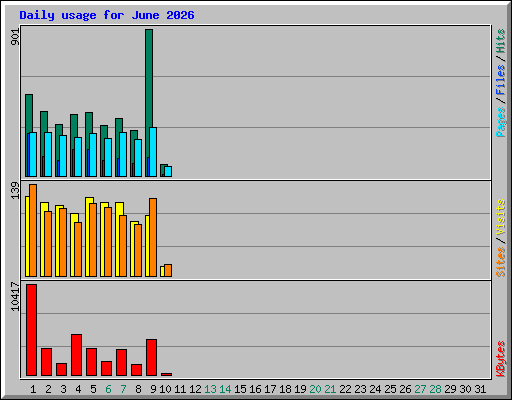Select the cyan pages bar for day 5

[x=93, y=155]
